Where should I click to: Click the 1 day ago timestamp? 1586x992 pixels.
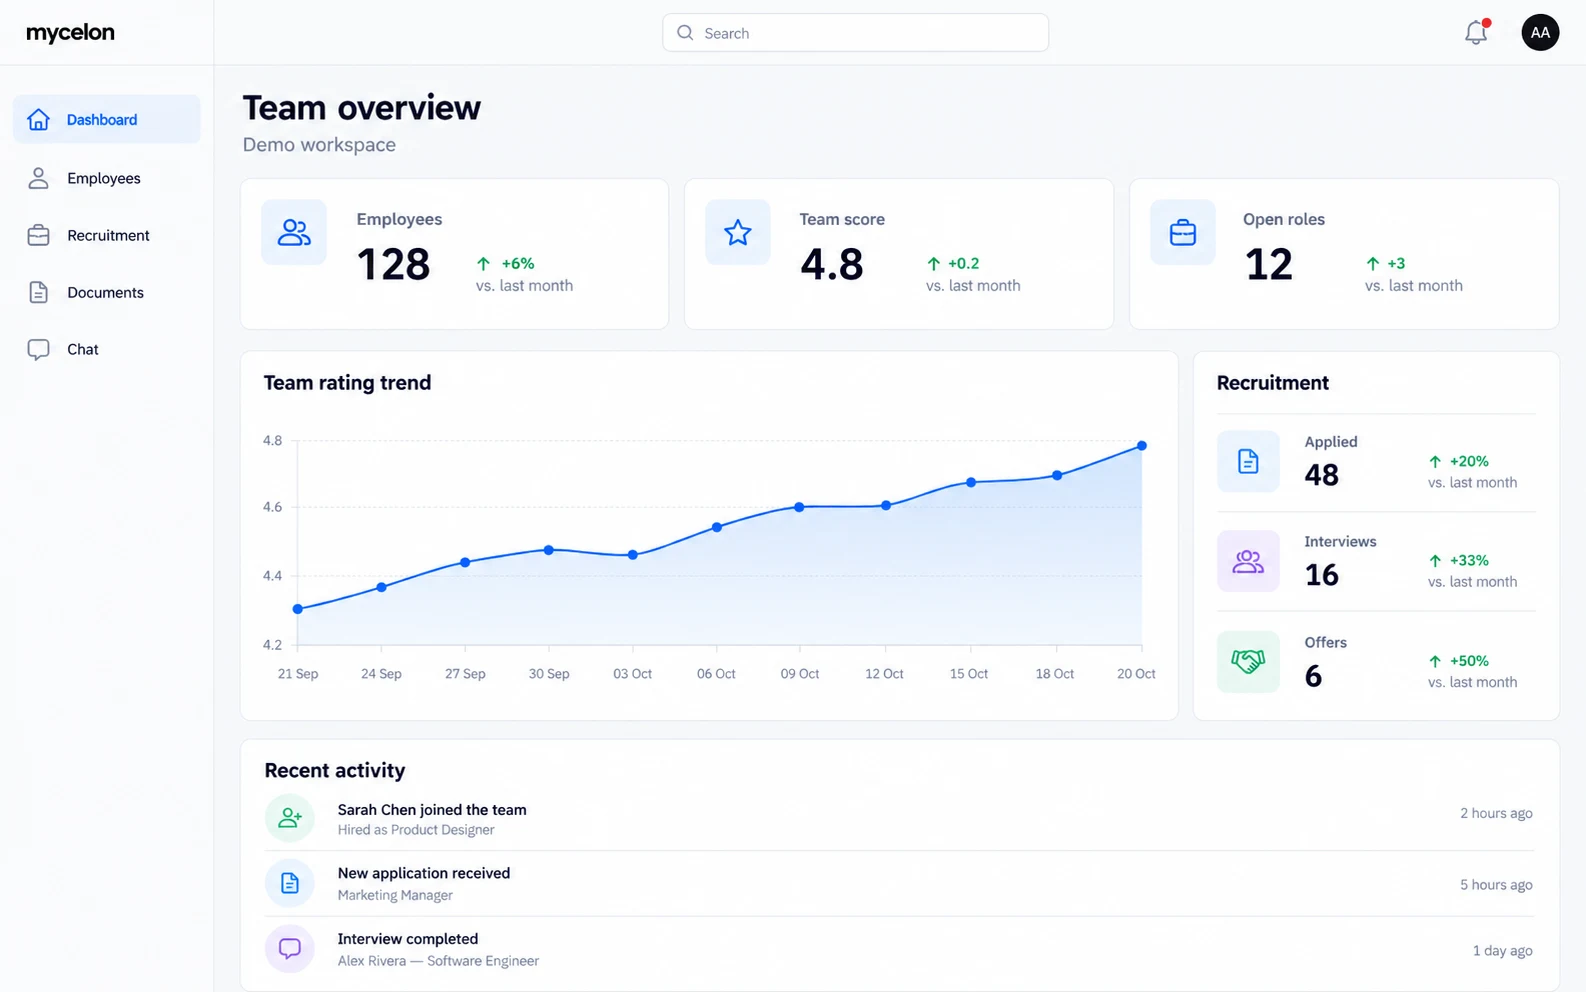click(x=1502, y=951)
